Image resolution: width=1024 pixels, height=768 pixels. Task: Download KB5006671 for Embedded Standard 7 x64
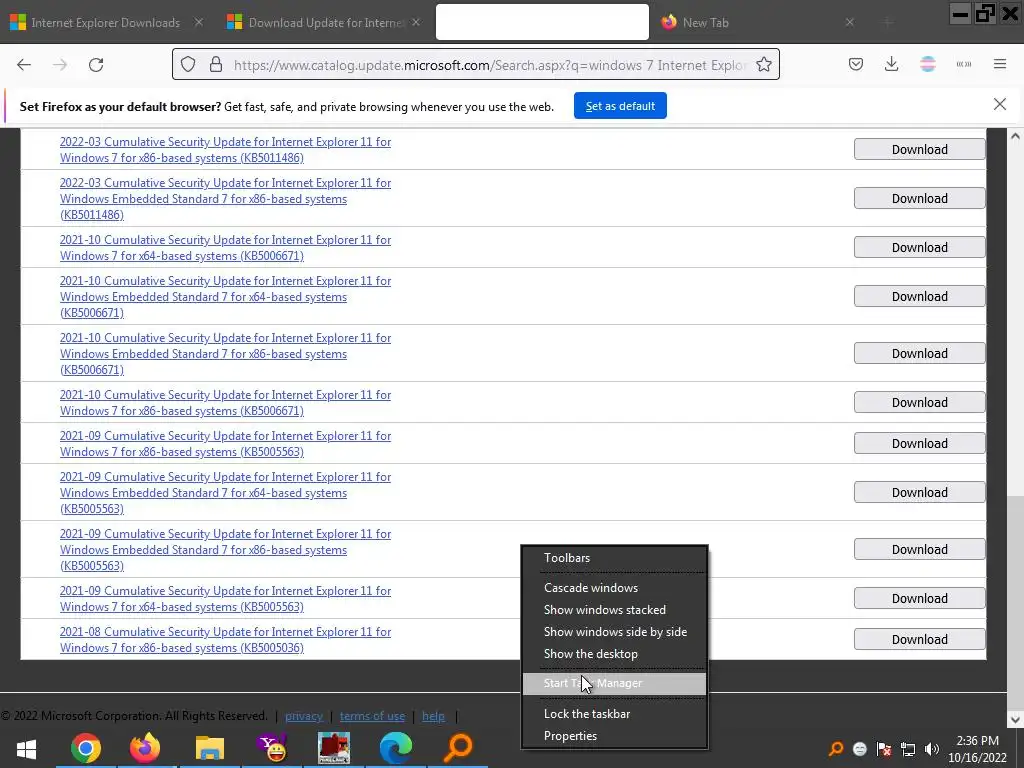point(919,296)
